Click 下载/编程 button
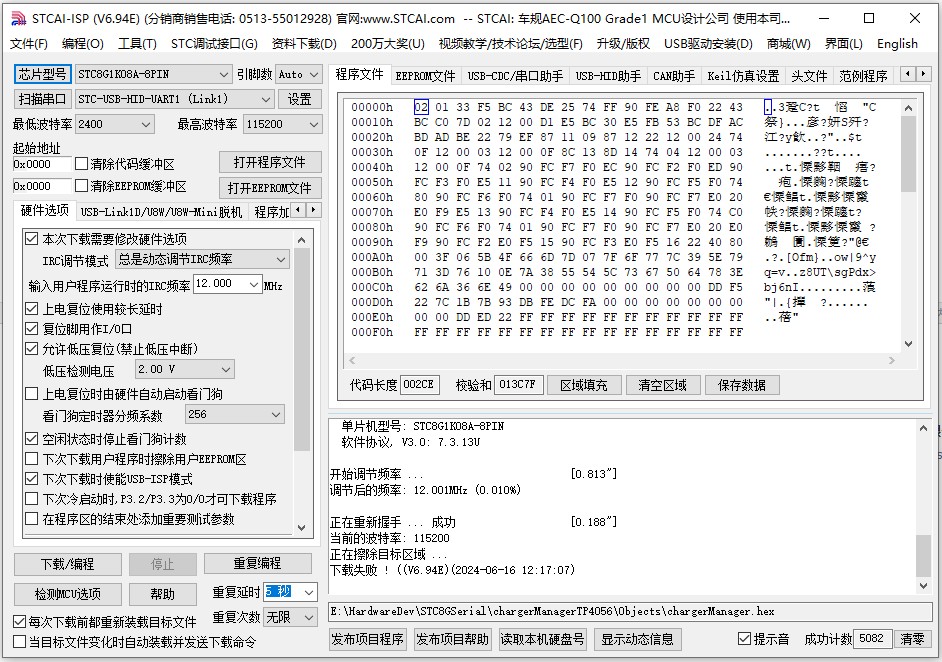This screenshot has width=942, height=662. 67,564
